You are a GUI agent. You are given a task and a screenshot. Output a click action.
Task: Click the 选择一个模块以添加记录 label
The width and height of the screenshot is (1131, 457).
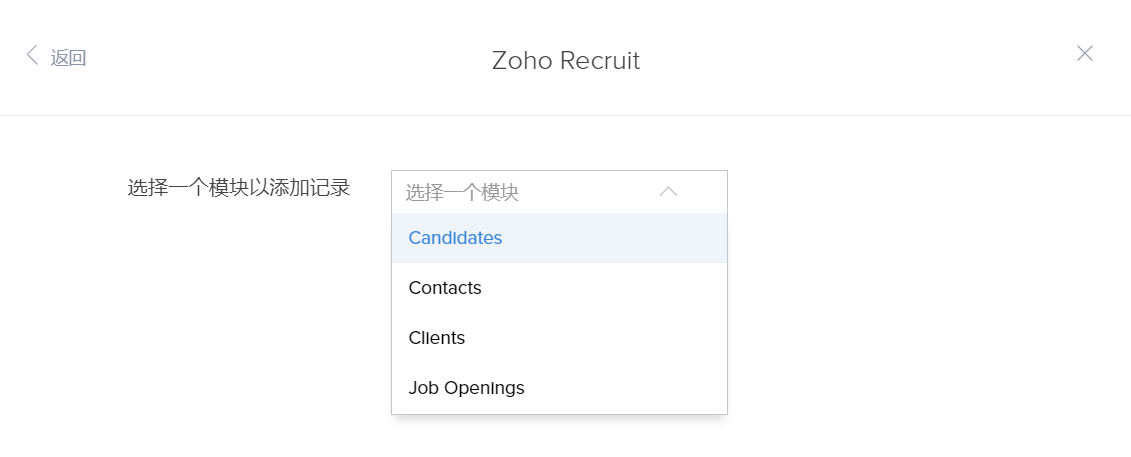point(239,187)
